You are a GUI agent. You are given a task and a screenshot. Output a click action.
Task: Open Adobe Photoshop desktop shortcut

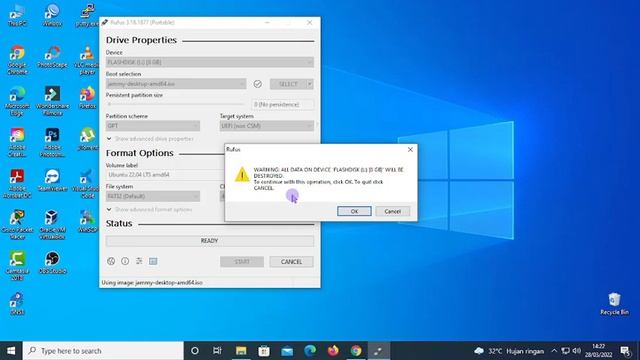(x=52, y=142)
